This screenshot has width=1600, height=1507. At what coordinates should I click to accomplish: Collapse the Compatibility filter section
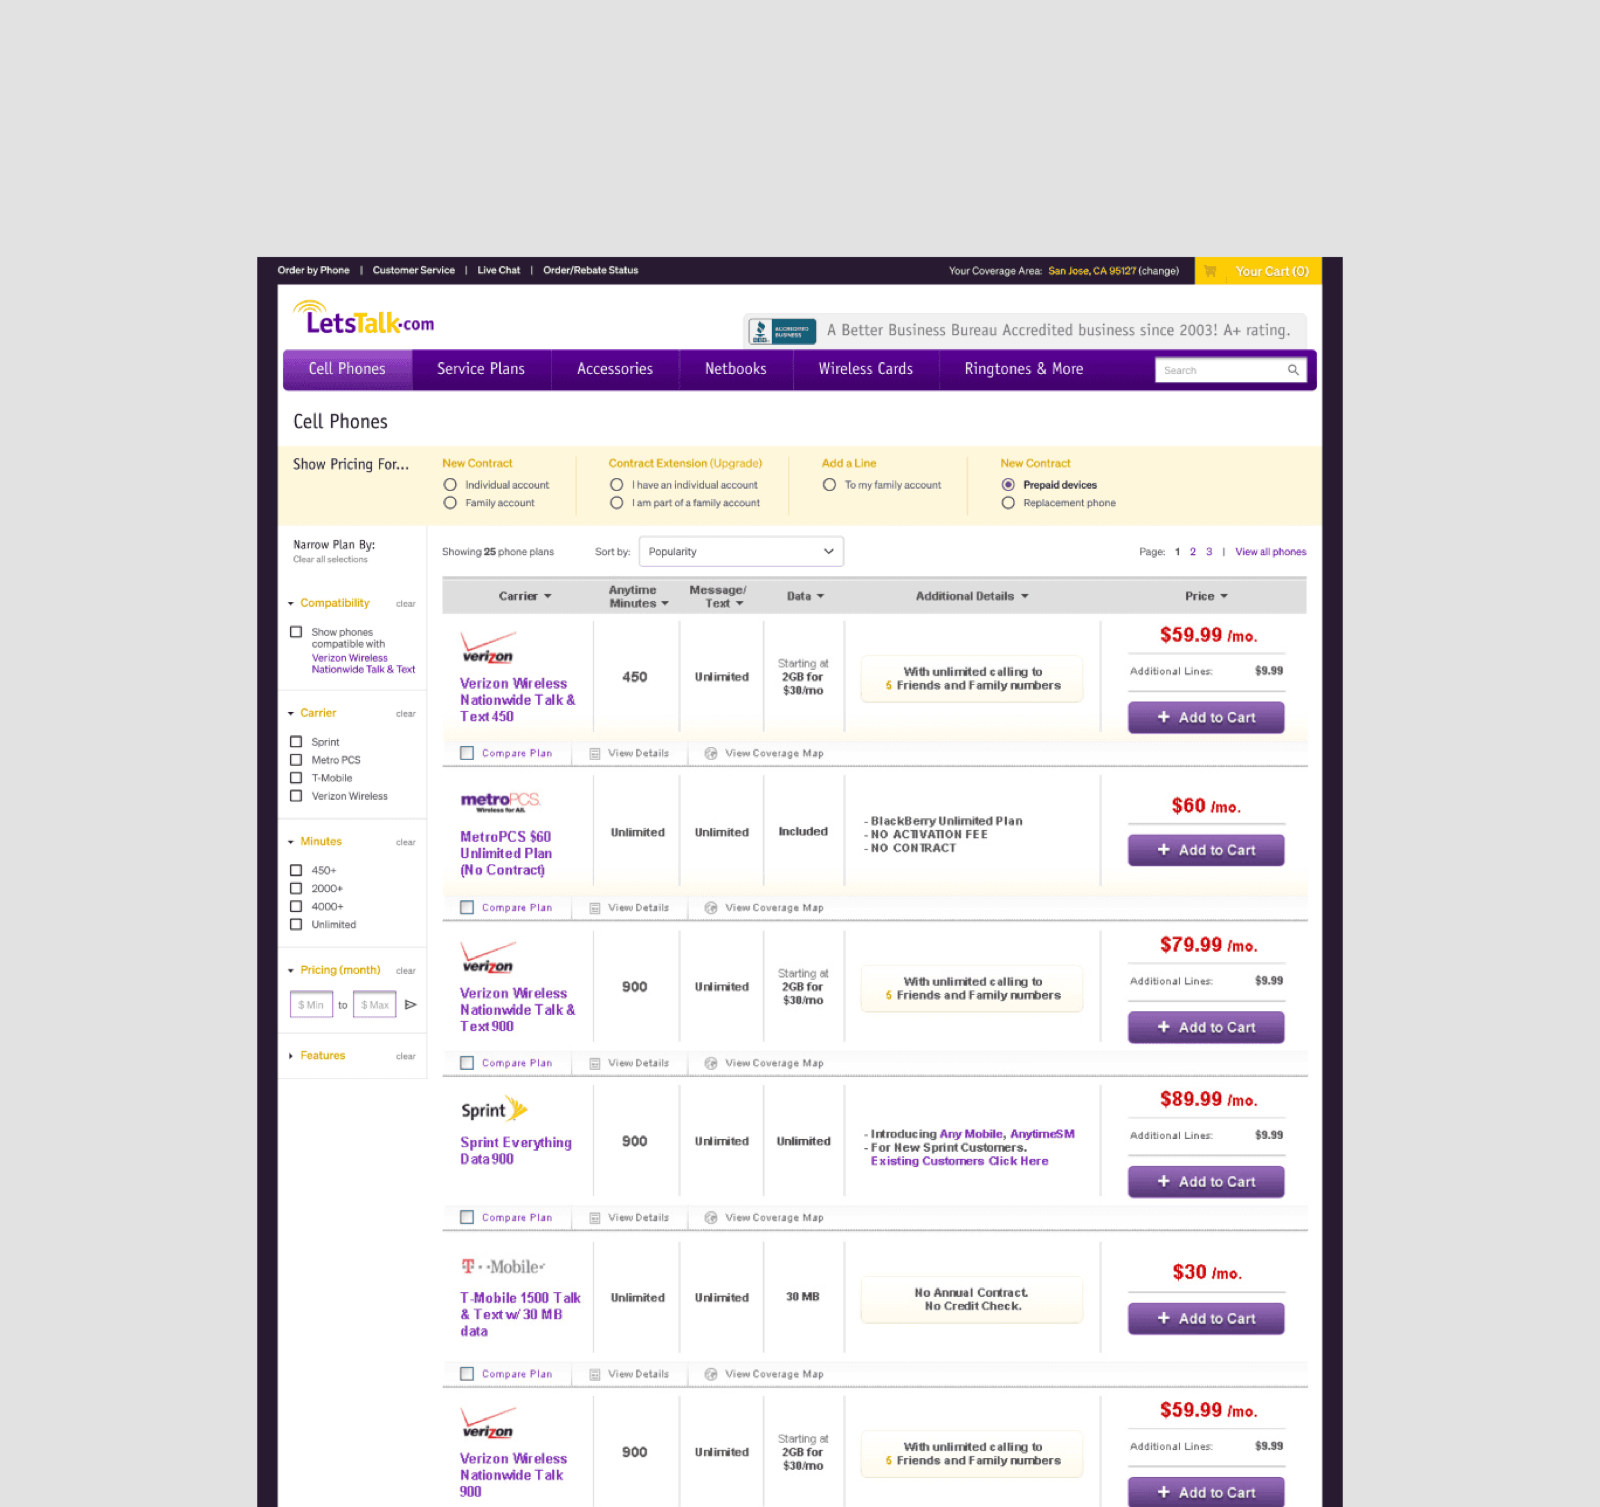[291, 604]
